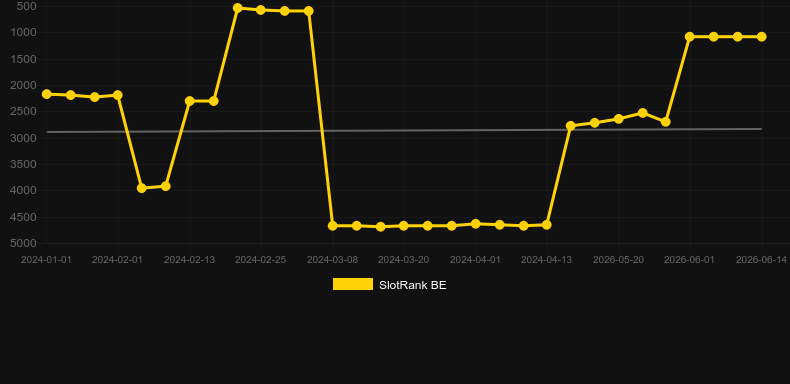Click the 2024-02-01 x-axis date label
This screenshot has width=790, height=384.
(117, 260)
